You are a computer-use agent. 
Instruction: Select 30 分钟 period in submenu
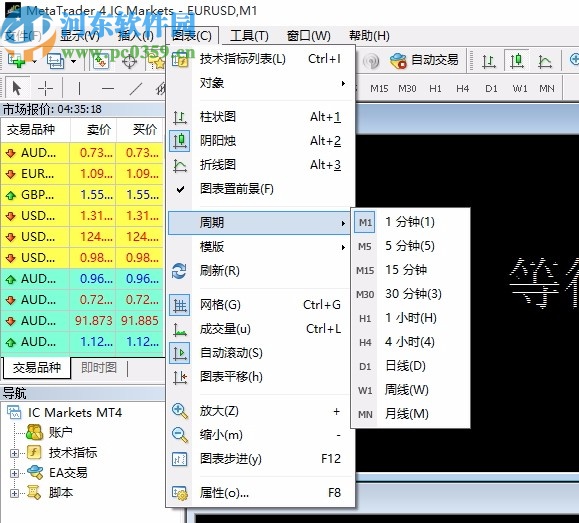tap(410, 294)
